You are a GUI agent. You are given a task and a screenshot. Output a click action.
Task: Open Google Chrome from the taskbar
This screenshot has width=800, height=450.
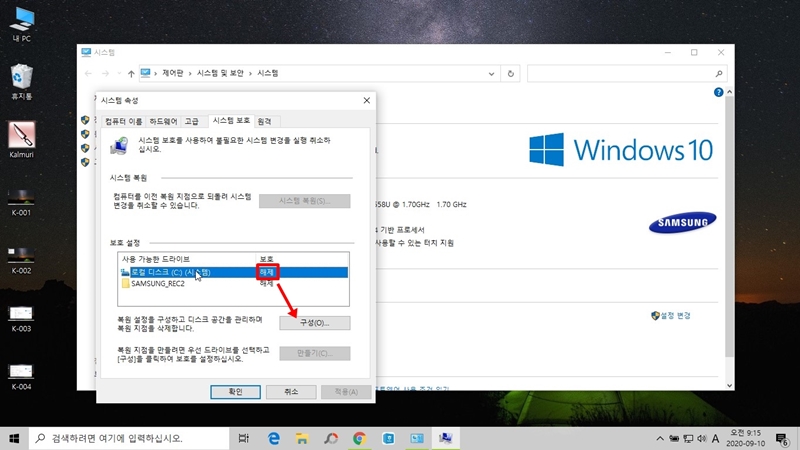(x=360, y=438)
